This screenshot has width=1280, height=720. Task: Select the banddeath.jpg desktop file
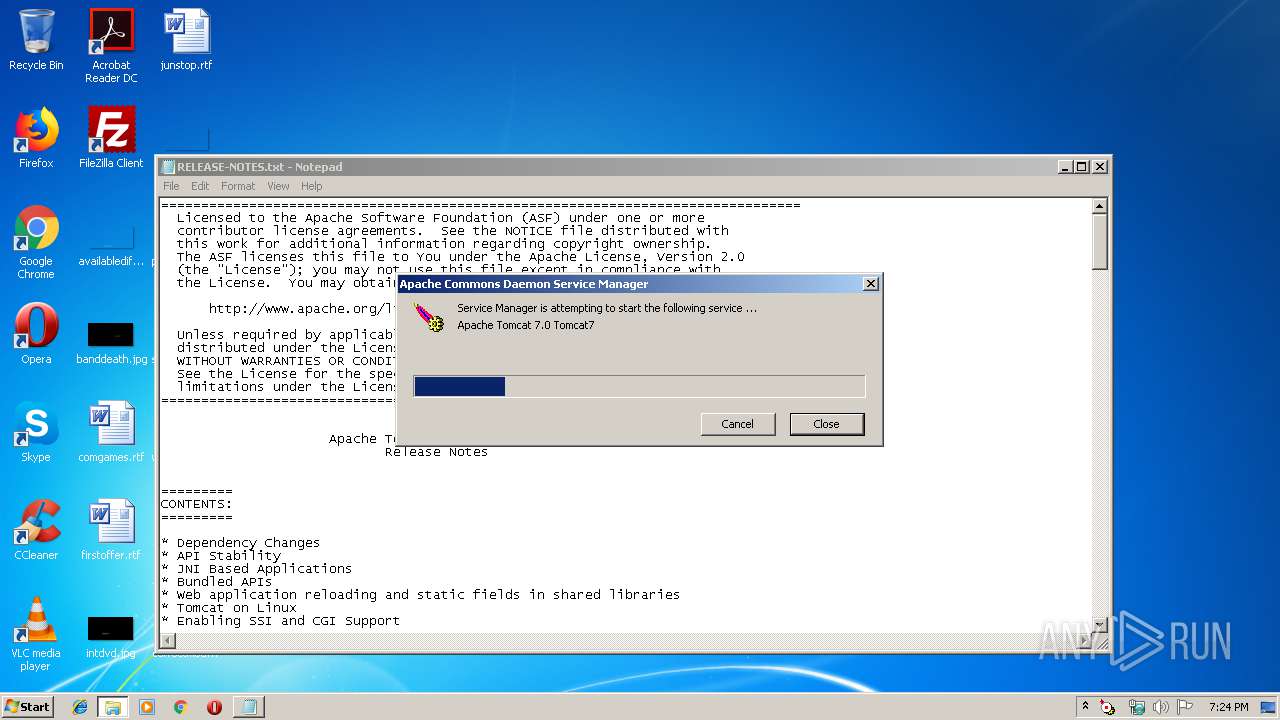(111, 341)
